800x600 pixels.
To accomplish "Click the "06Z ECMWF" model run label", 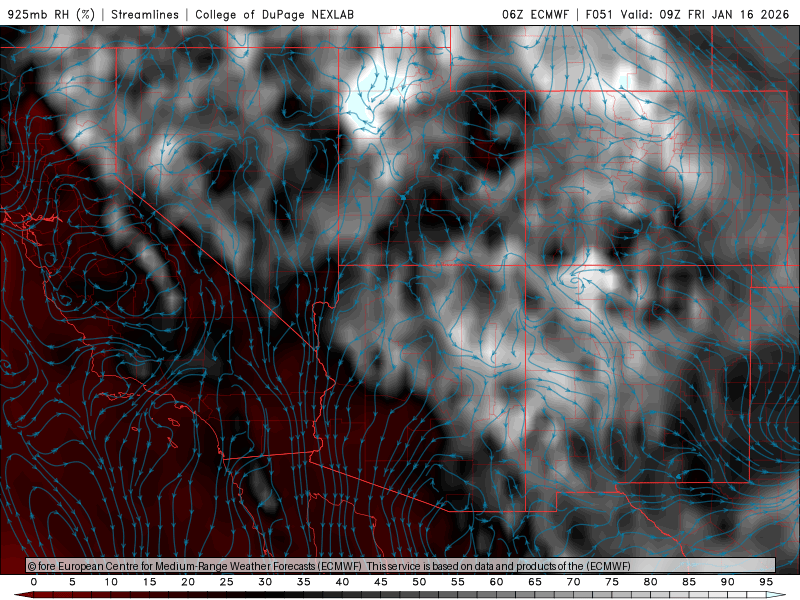I will pos(535,14).
